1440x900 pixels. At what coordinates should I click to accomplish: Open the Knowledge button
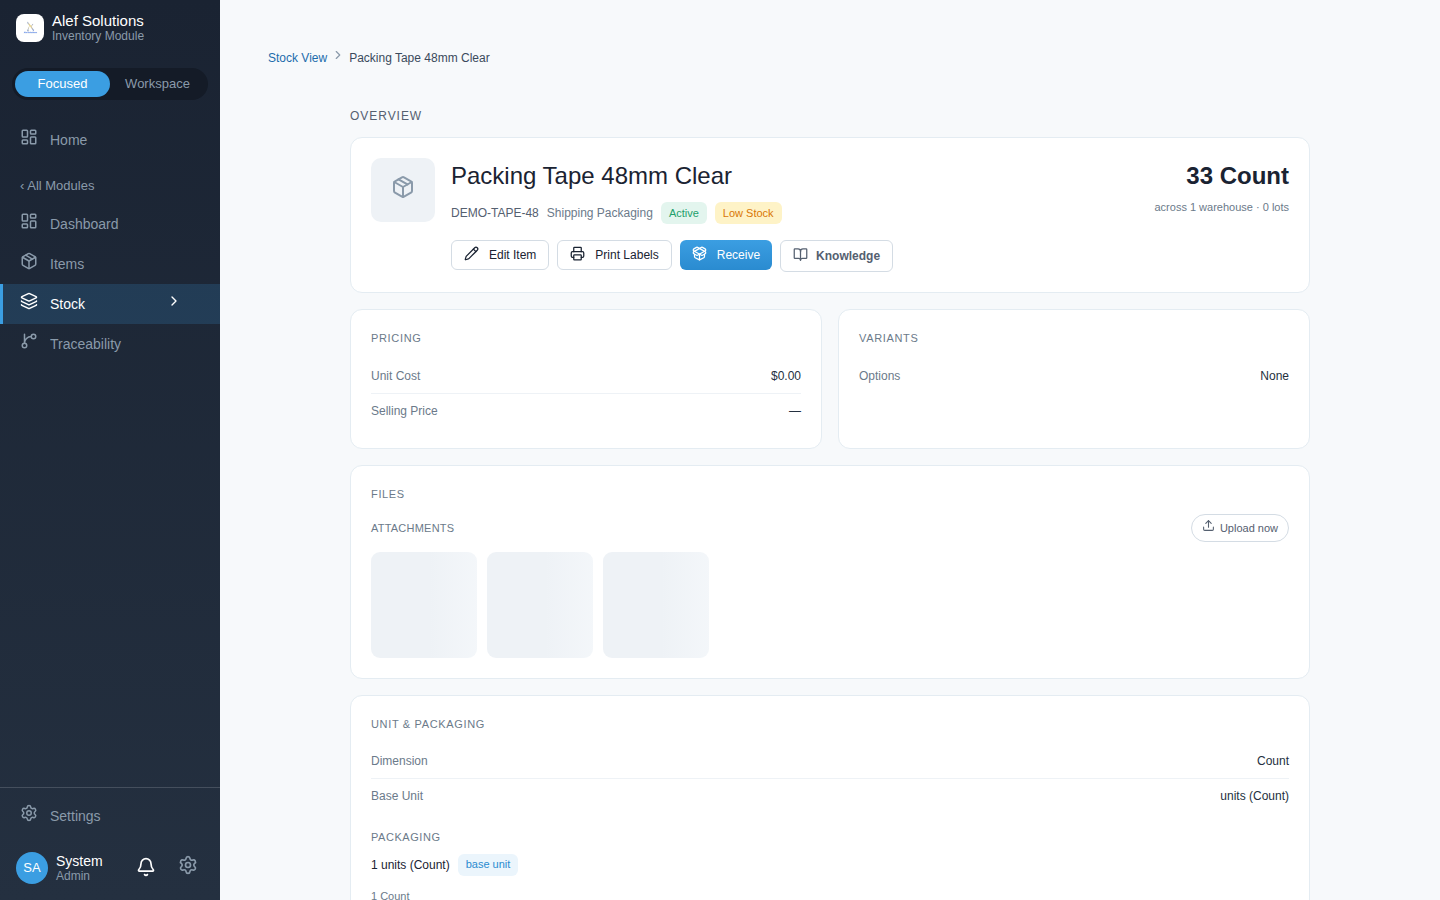836,256
